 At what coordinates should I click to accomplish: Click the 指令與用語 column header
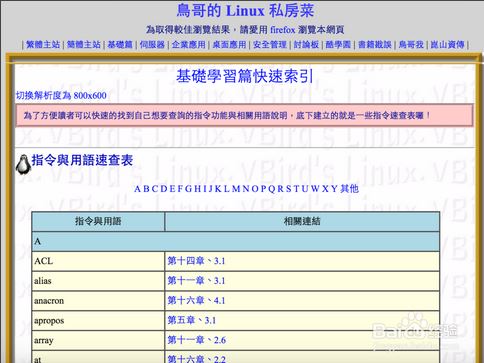coord(98,221)
